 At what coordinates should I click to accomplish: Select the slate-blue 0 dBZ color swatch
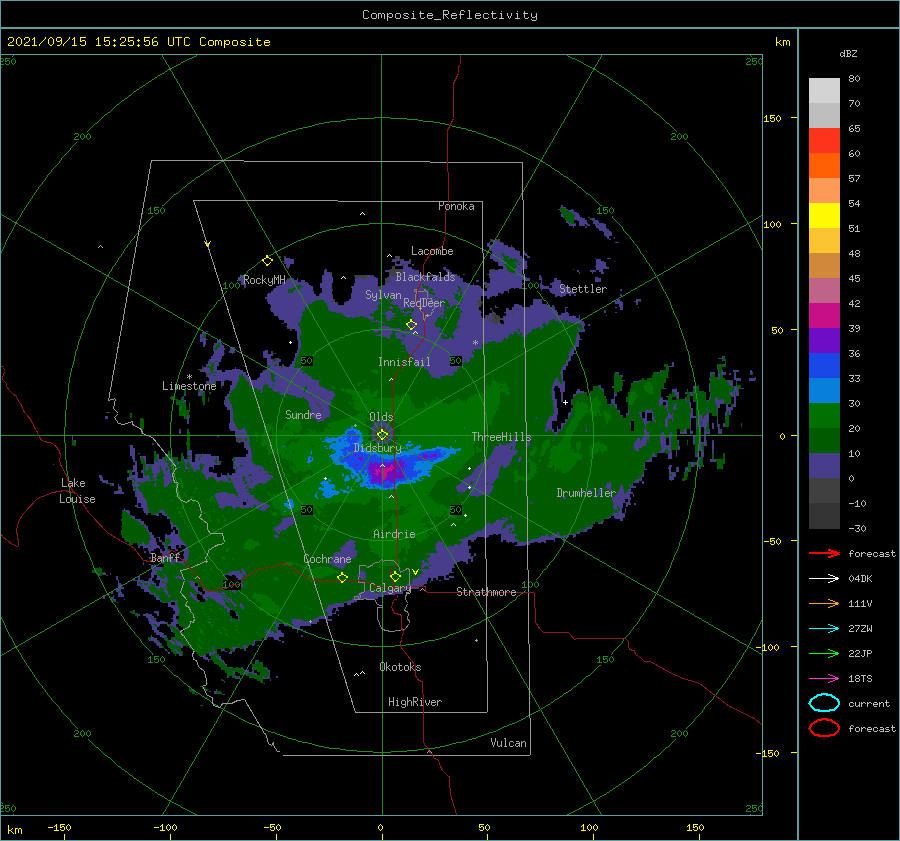click(824, 466)
